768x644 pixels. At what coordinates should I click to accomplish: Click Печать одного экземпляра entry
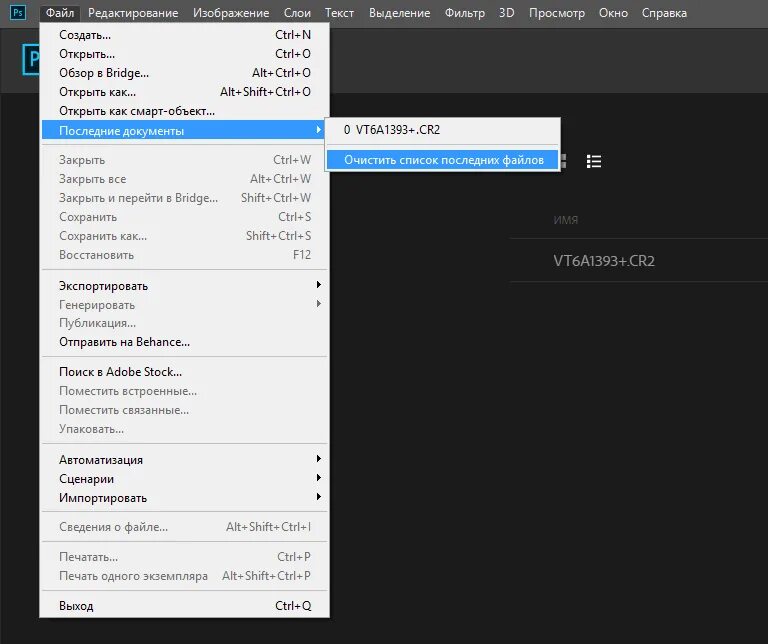click(x=185, y=576)
